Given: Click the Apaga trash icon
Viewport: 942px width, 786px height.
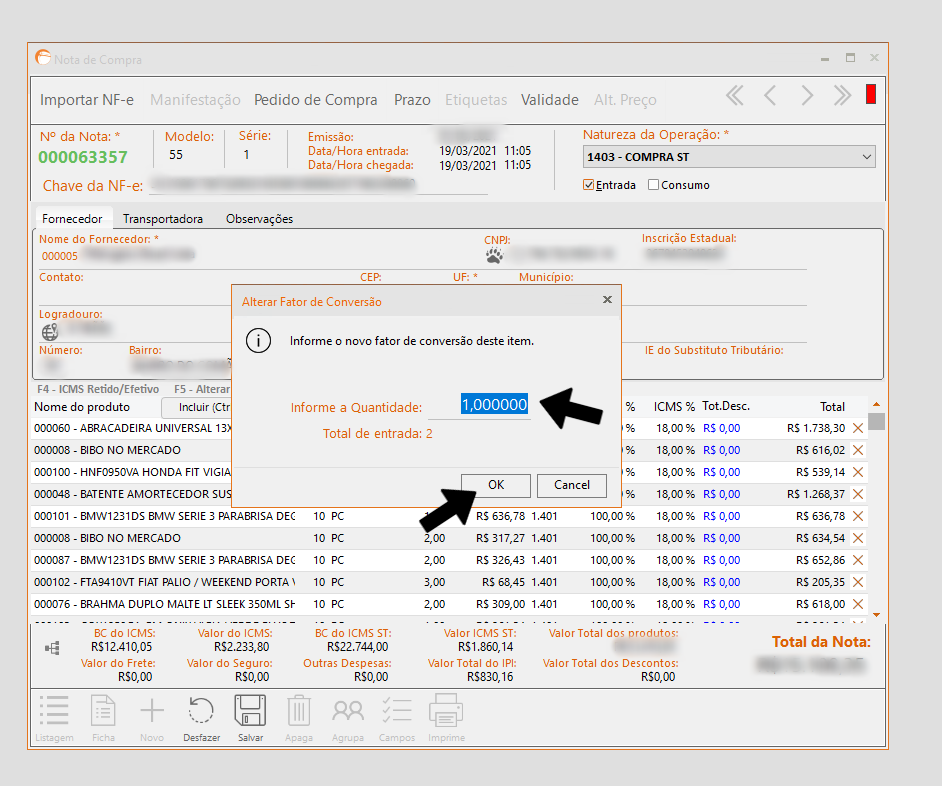Looking at the screenshot, I should [x=299, y=710].
